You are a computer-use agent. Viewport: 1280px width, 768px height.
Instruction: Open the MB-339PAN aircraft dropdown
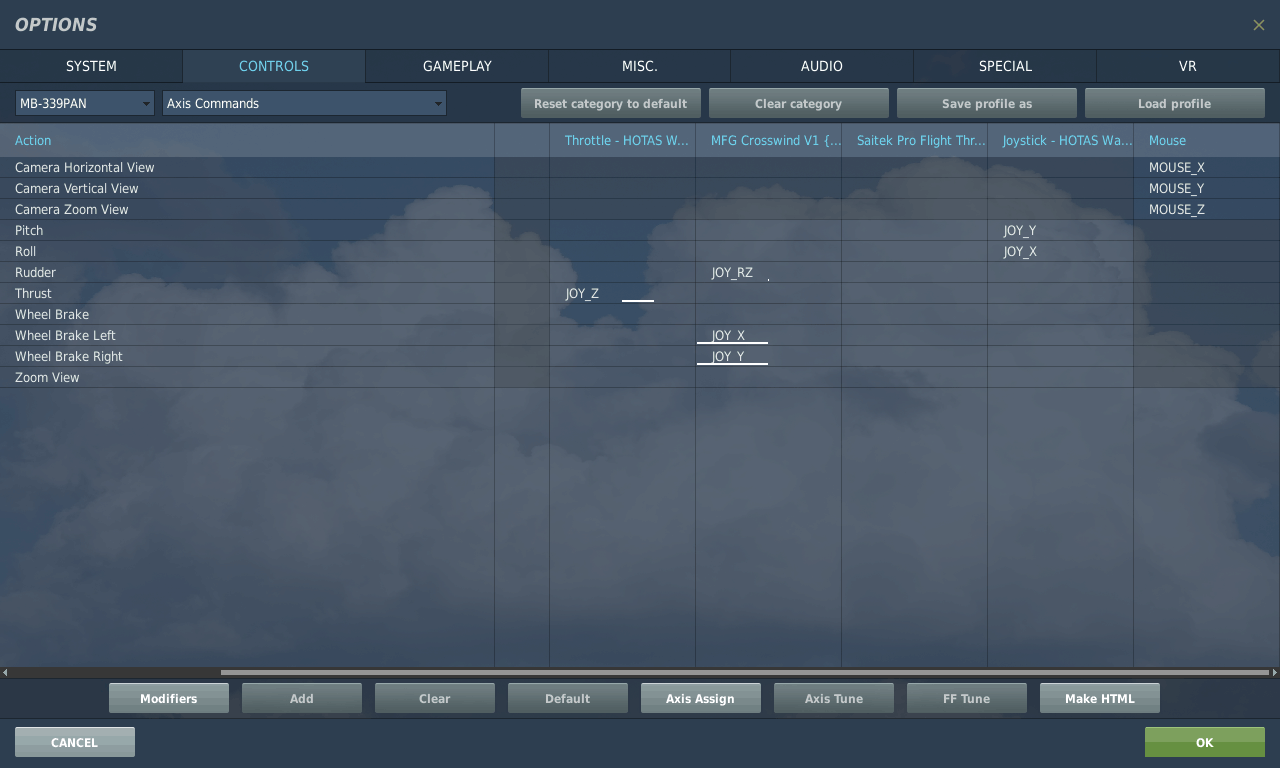[x=85, y=103]
